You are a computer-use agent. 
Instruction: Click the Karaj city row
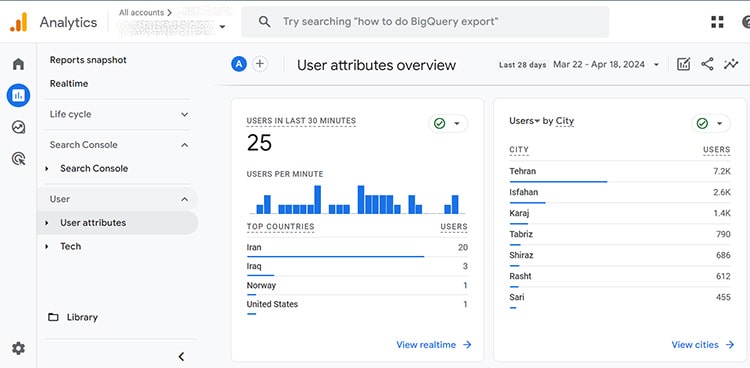(620, 214)
